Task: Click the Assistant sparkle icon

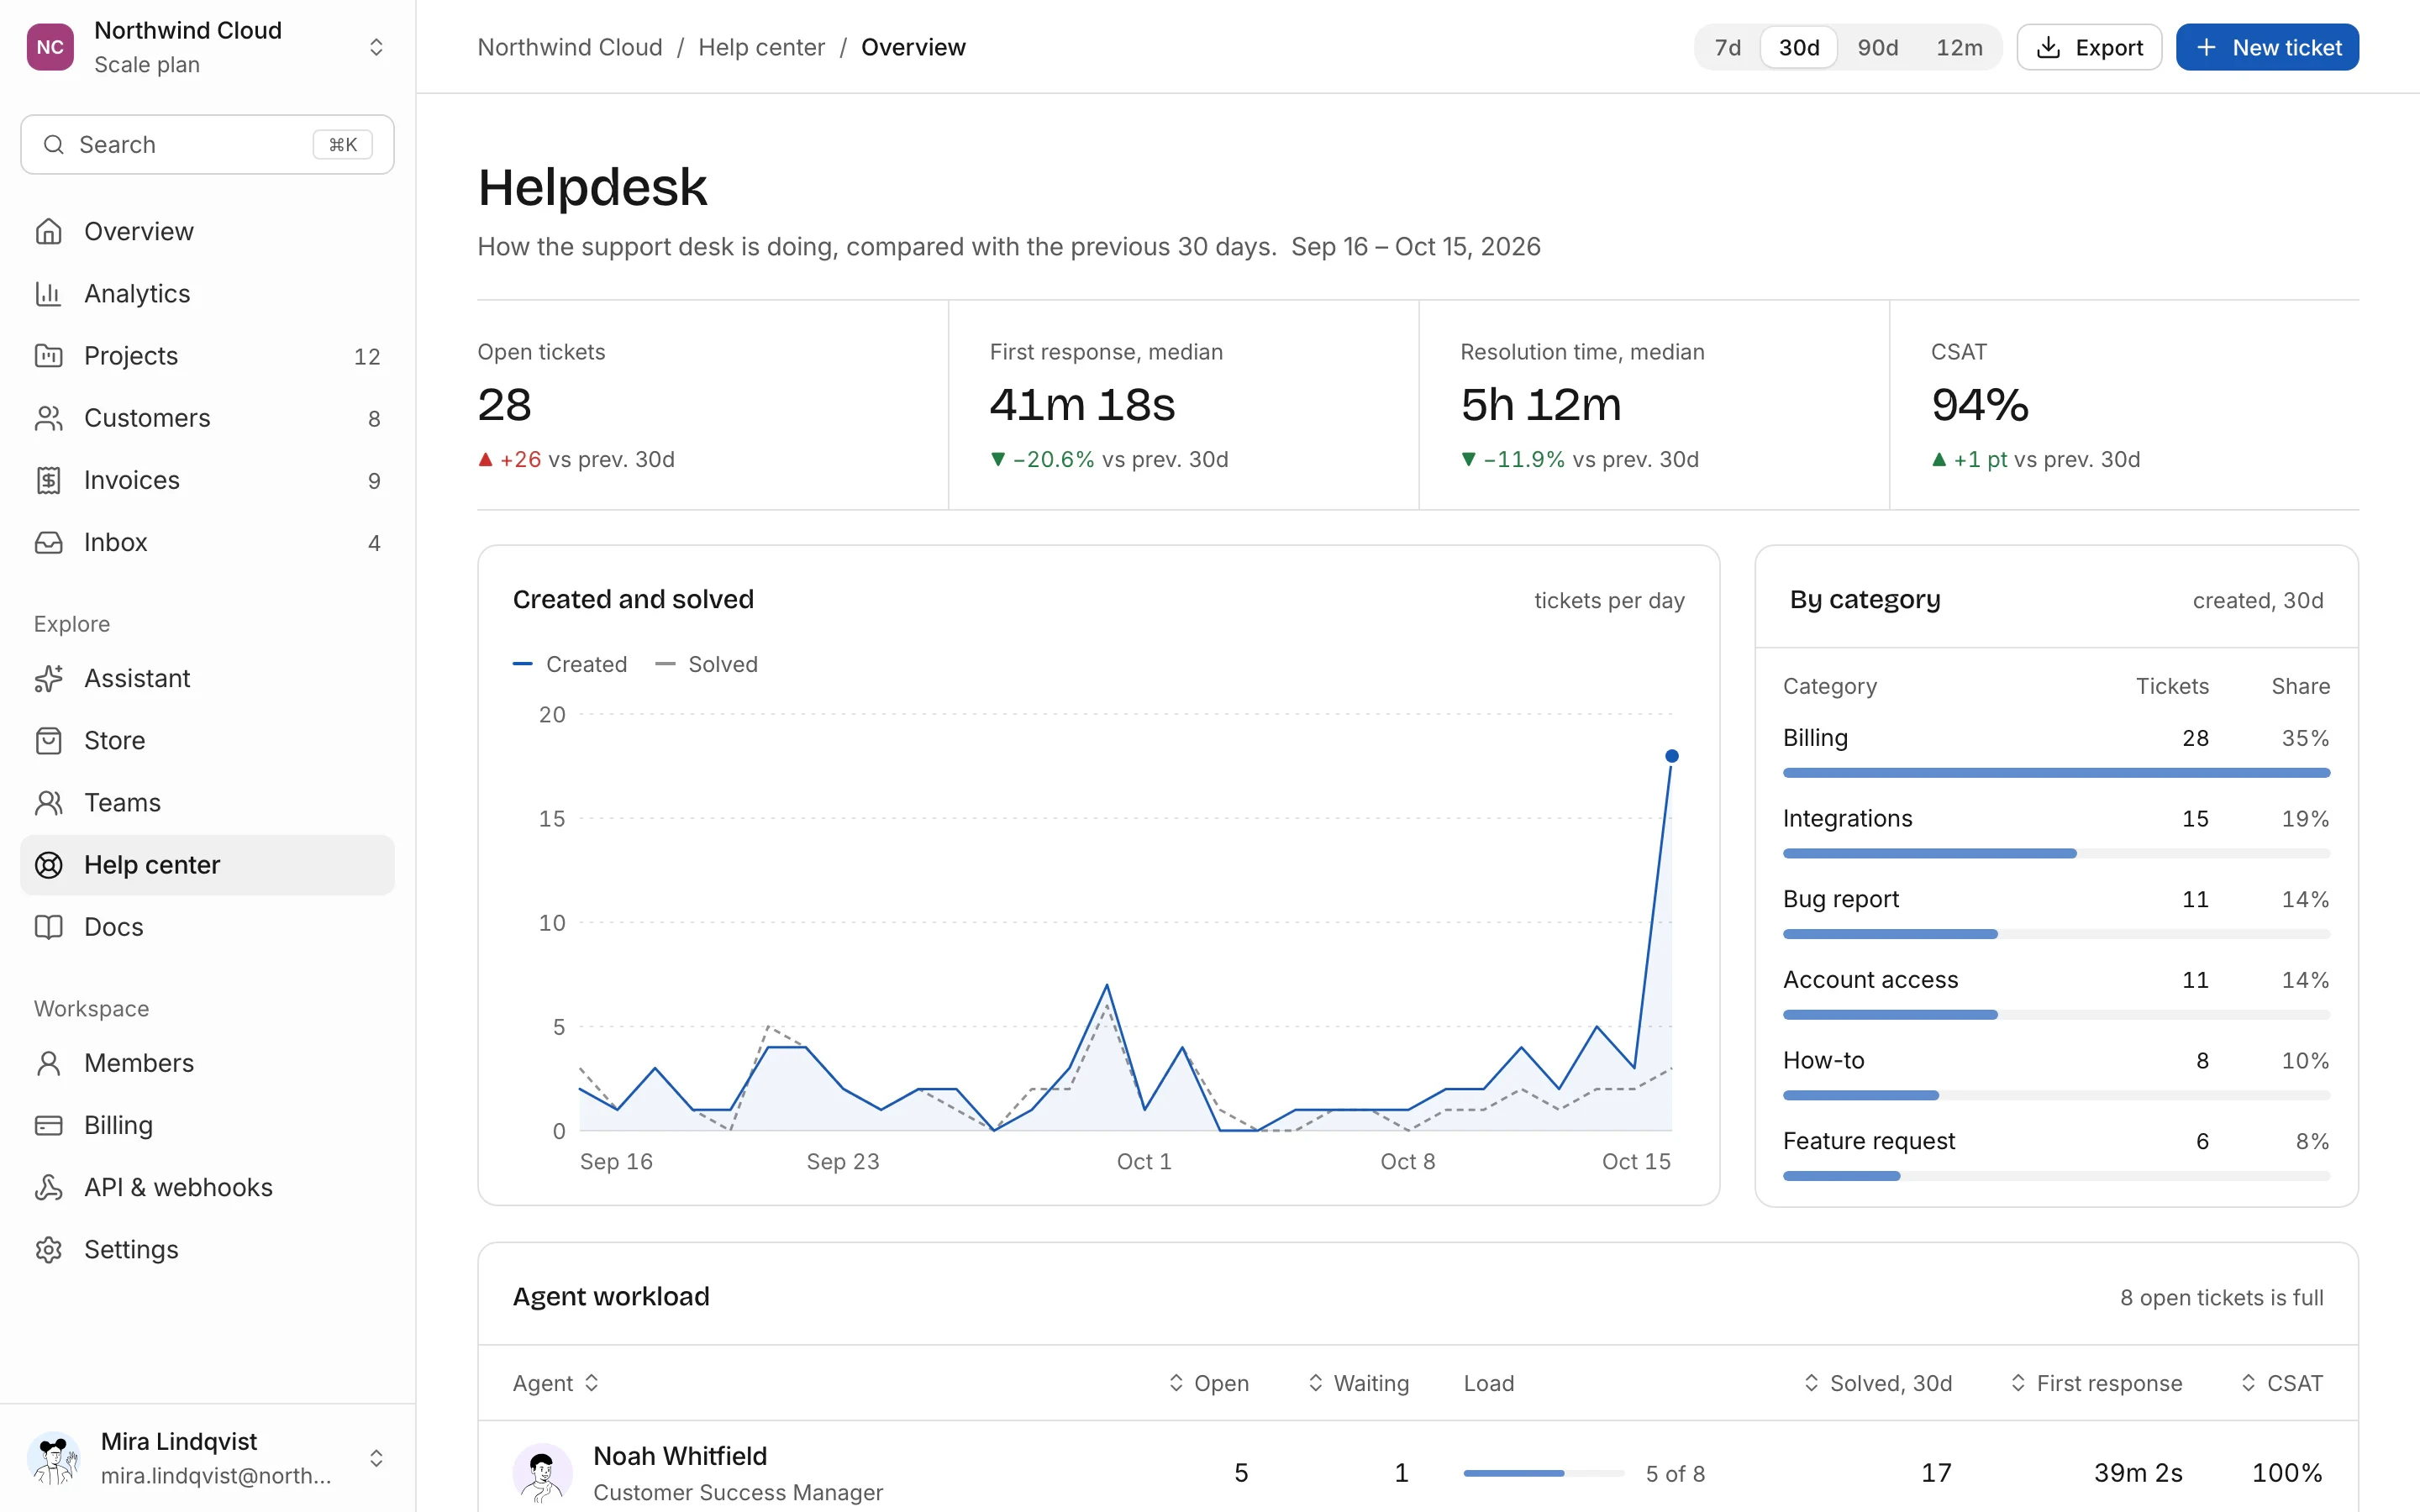Action: pyautogui.click(x=48, y=678)
